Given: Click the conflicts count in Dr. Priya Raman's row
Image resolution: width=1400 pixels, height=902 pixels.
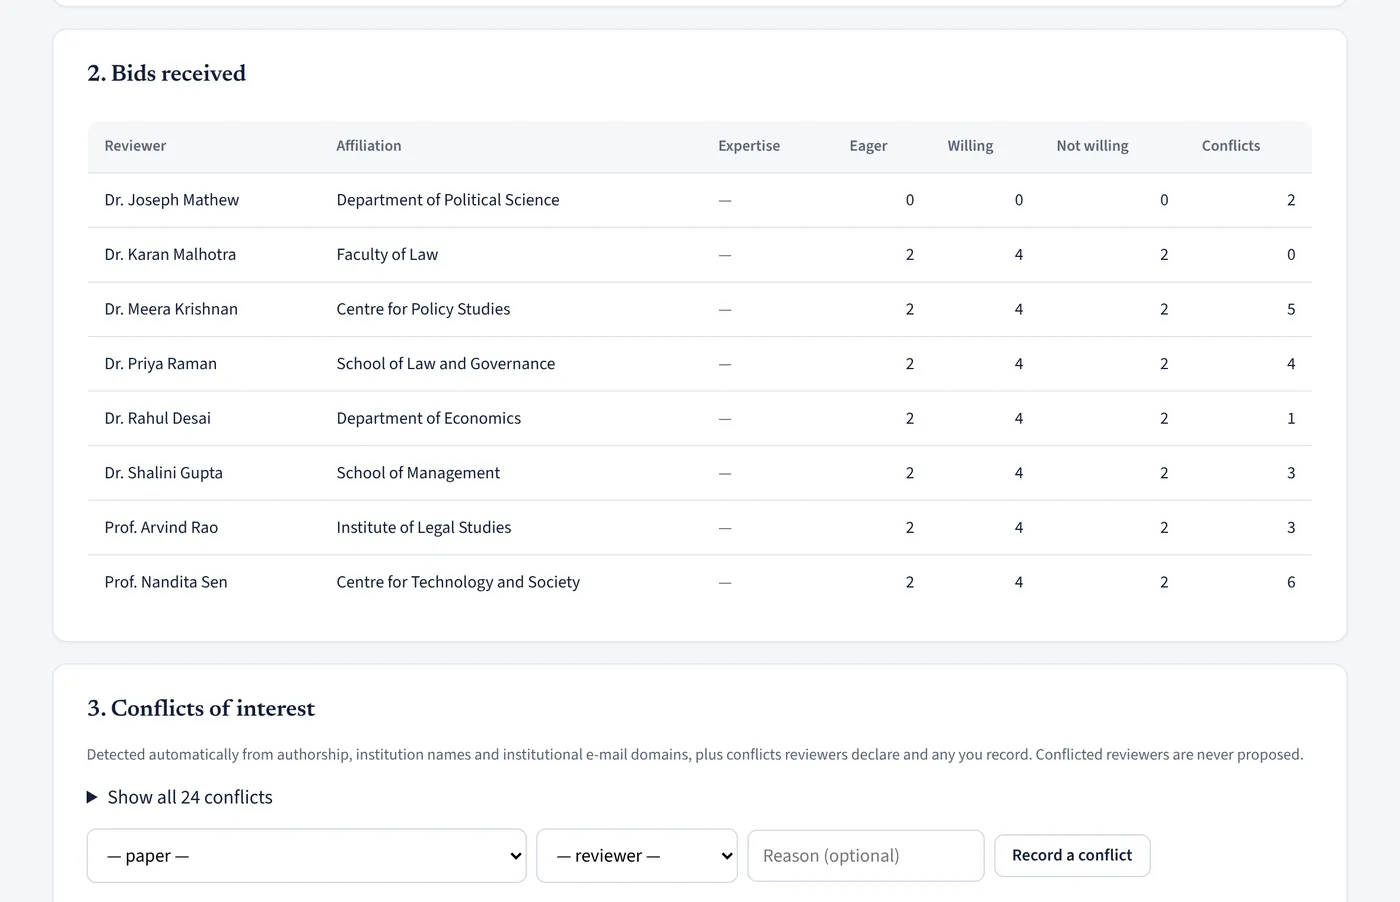Looking at the screenshot, I should coord(1291,364).
